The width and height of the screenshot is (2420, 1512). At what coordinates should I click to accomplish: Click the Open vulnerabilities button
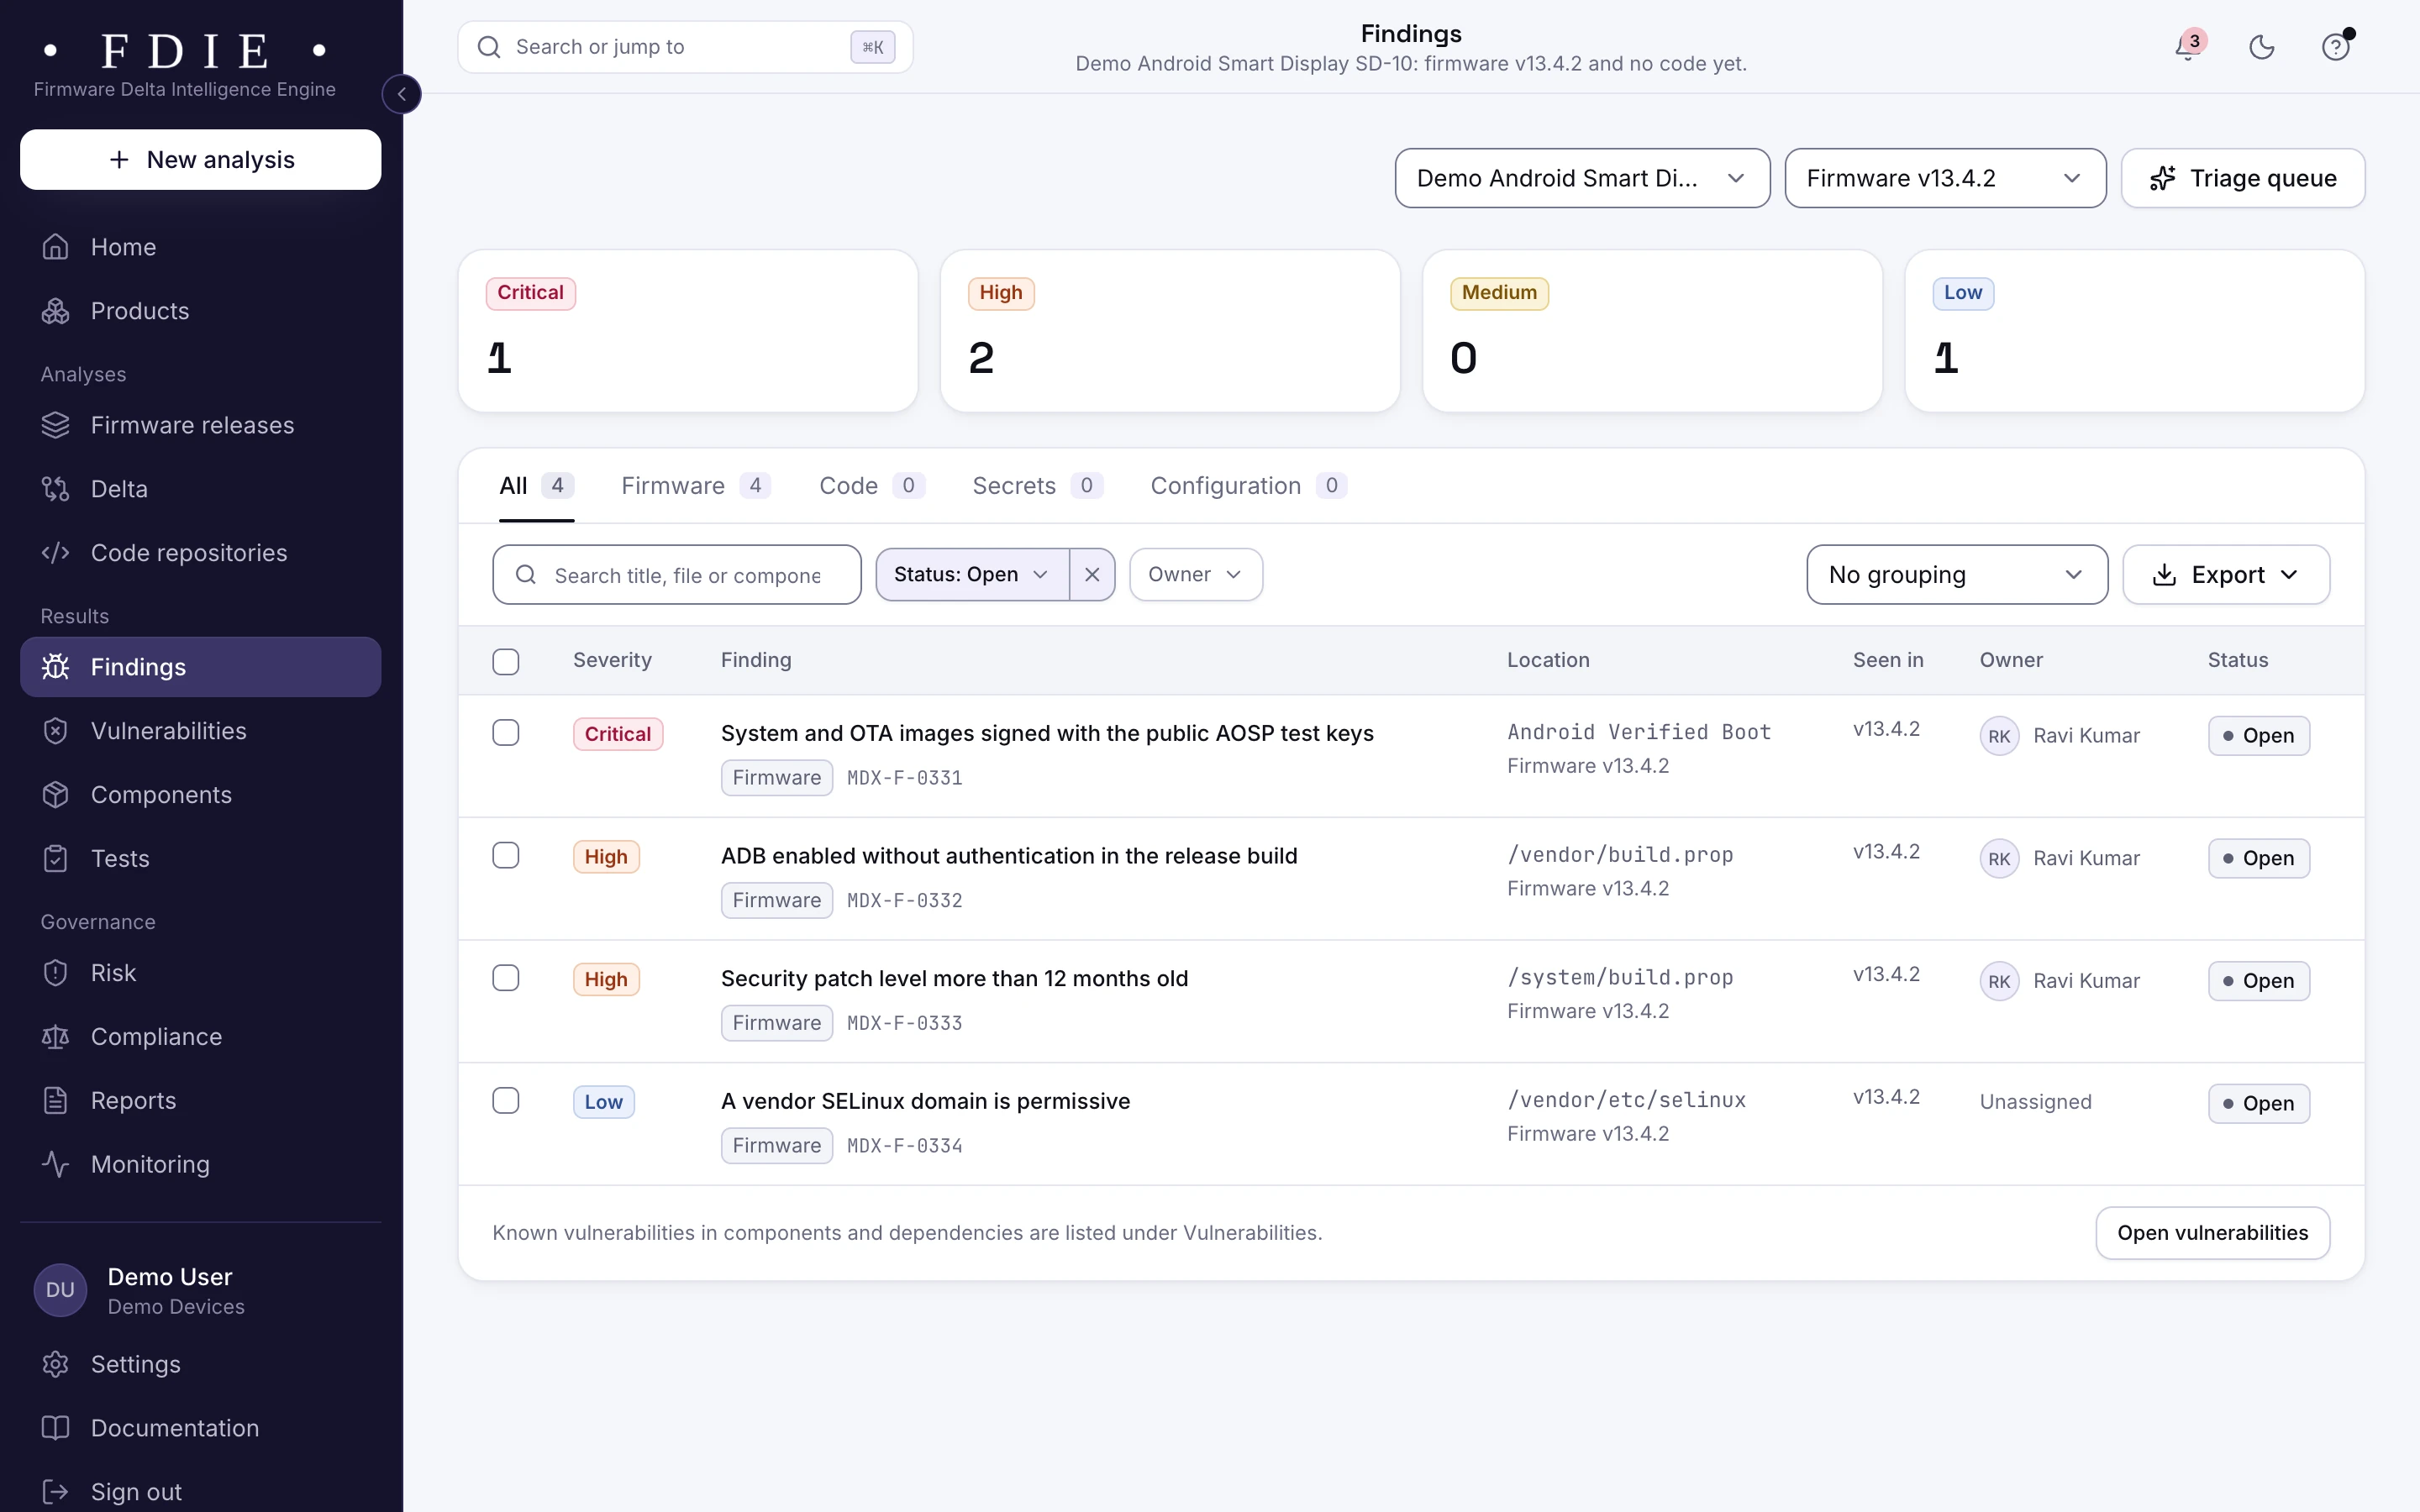pos(2213,1233)
